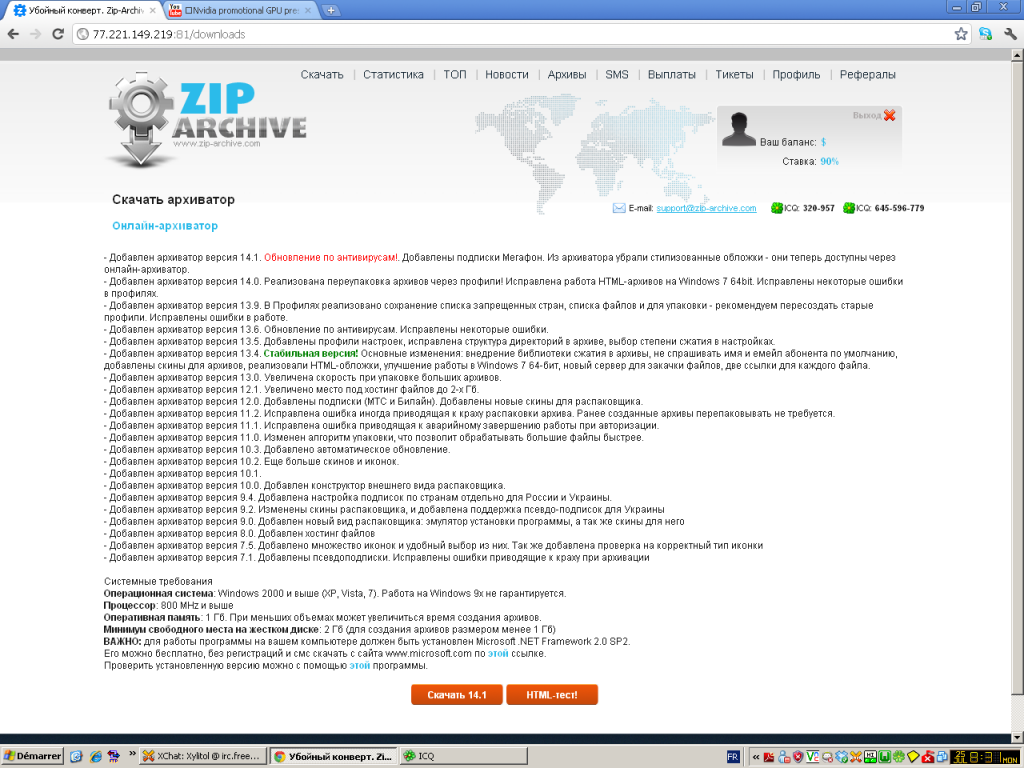Screen dimensions: 1024x768
Task: Open the FTP quick launch icon
Action: click(x=114, y=756)
